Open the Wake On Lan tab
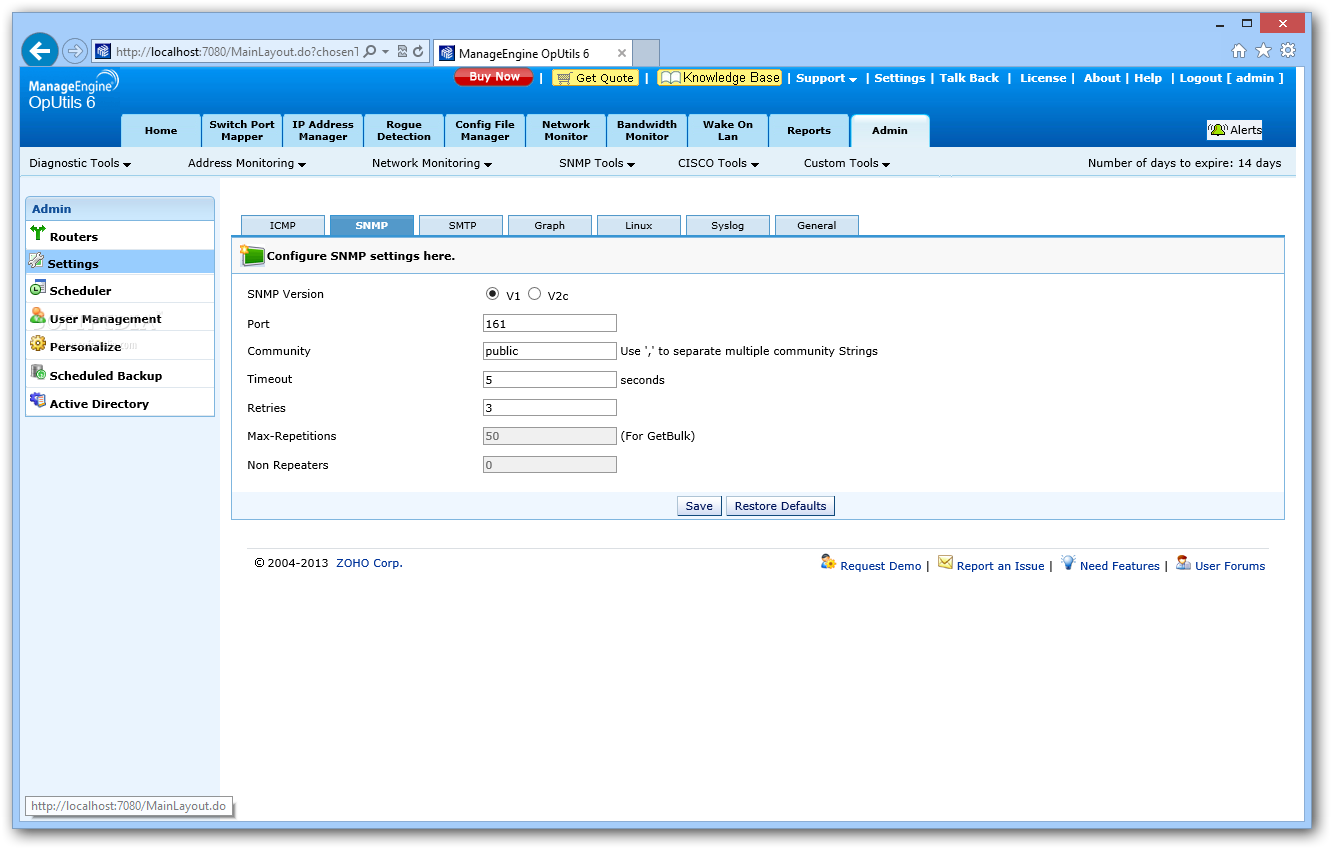Image resolution: width=1332 pixels, height=849 pixels. (728, 131)
